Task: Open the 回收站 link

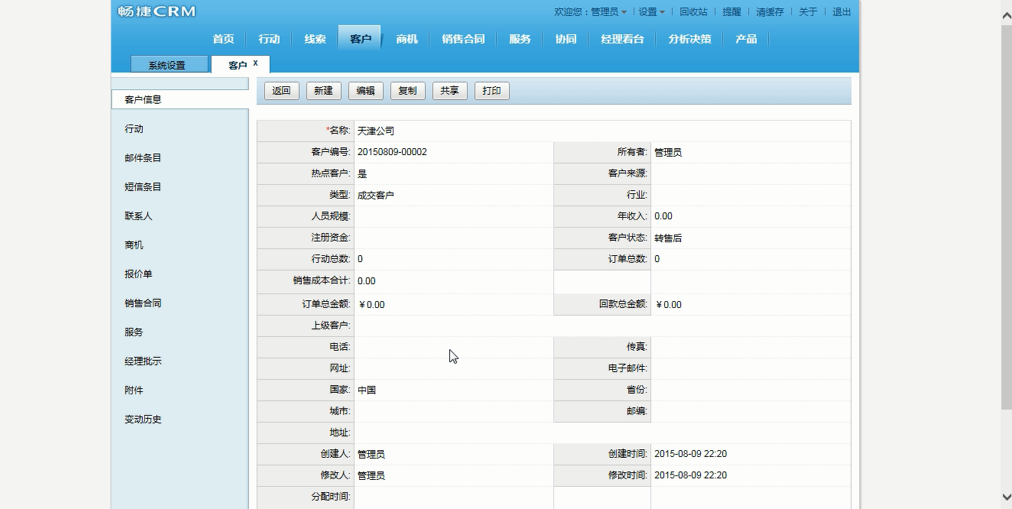Action: point(693,12)
